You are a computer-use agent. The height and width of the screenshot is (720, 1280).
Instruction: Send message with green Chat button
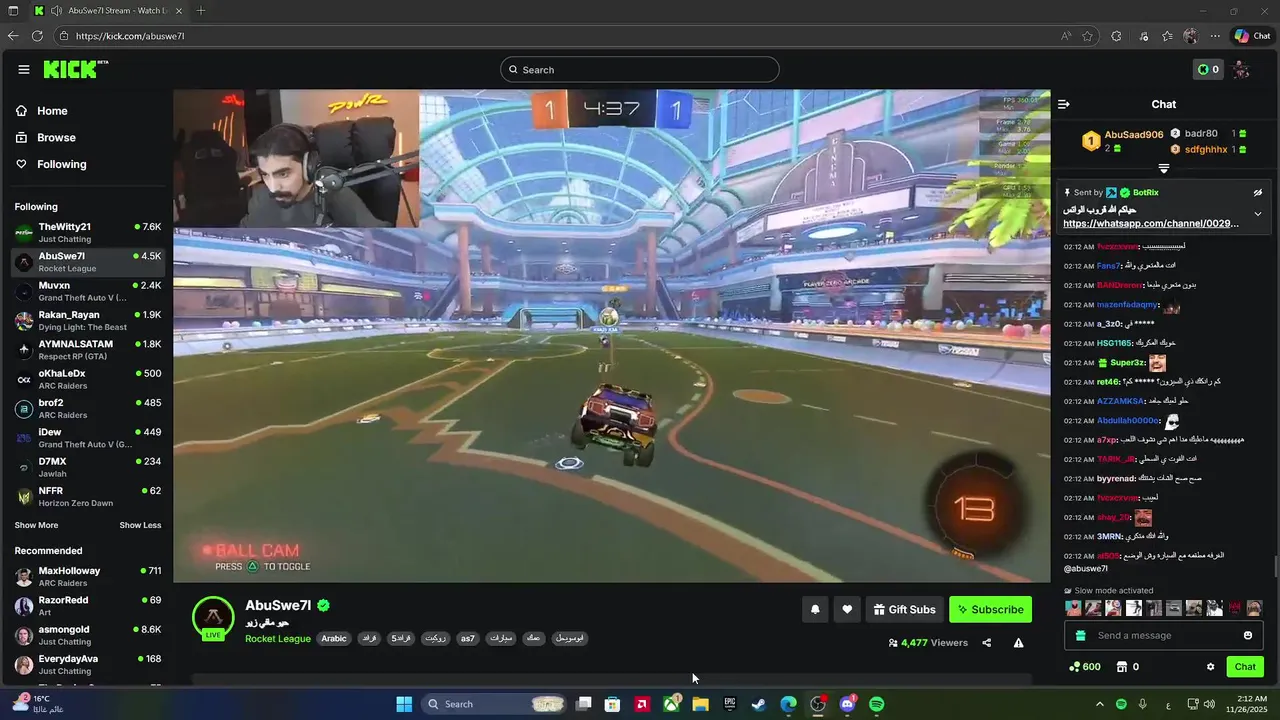coord(1245,667)
